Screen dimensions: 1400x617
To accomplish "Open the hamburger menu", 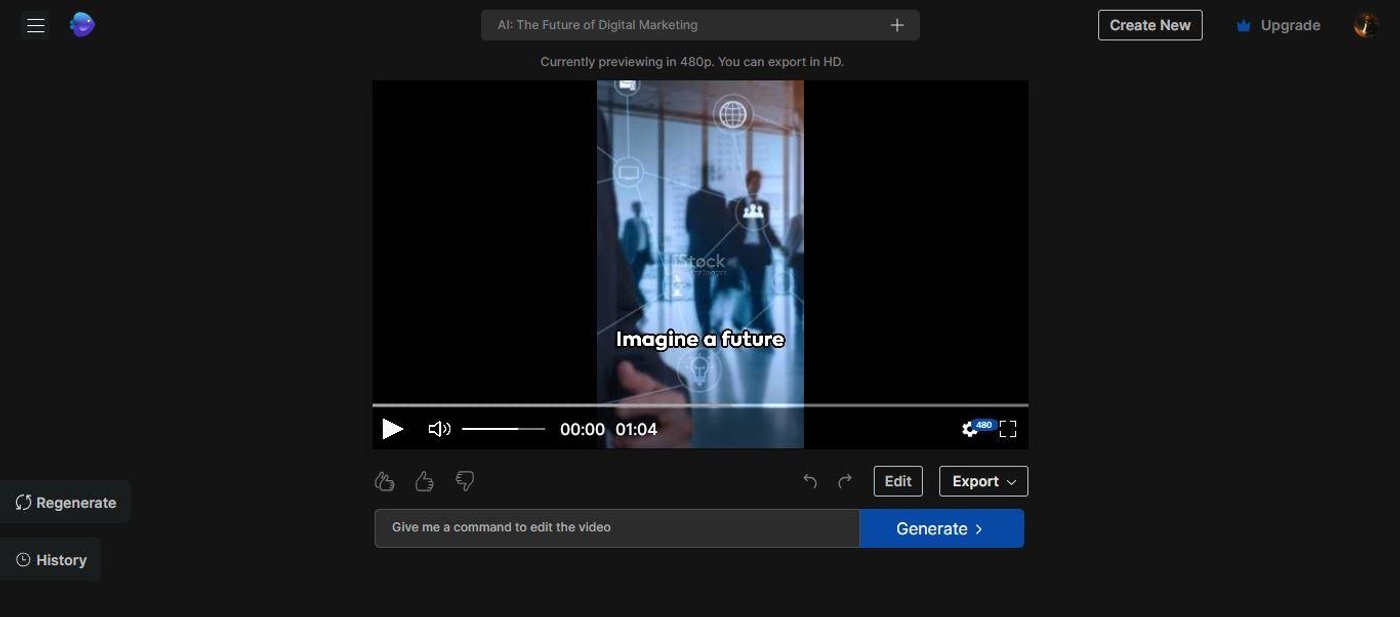I will pyautogui.click(x=36, y=26).
